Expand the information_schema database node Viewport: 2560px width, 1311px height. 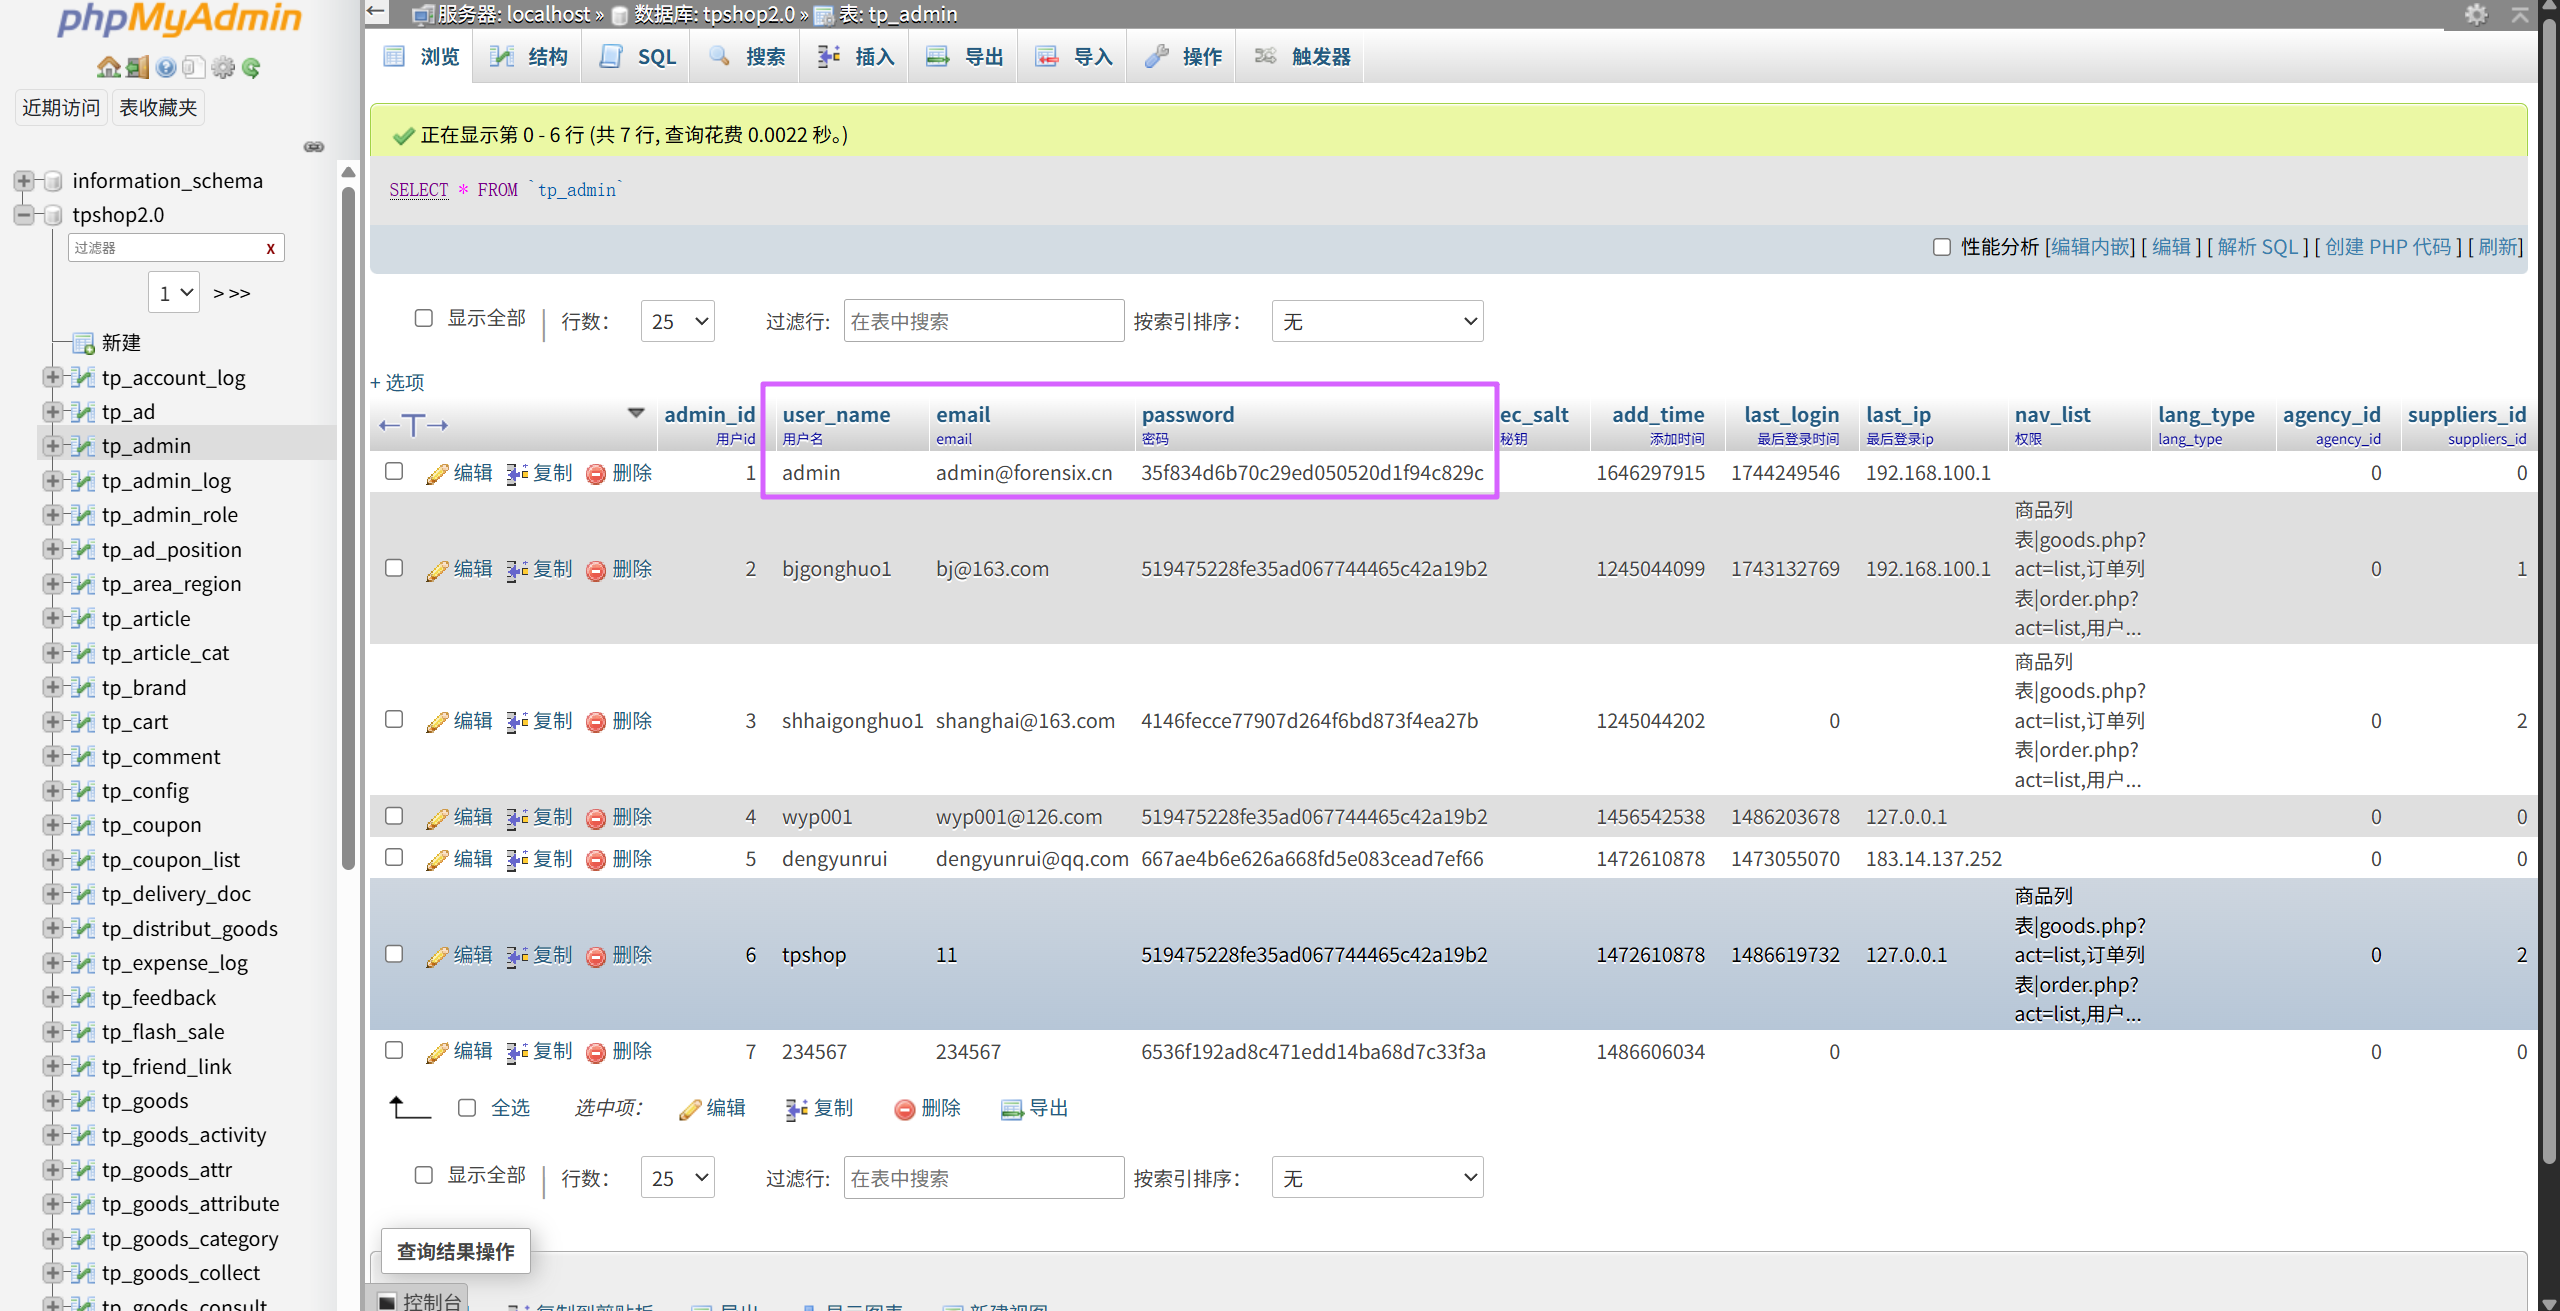coord(23,181)
